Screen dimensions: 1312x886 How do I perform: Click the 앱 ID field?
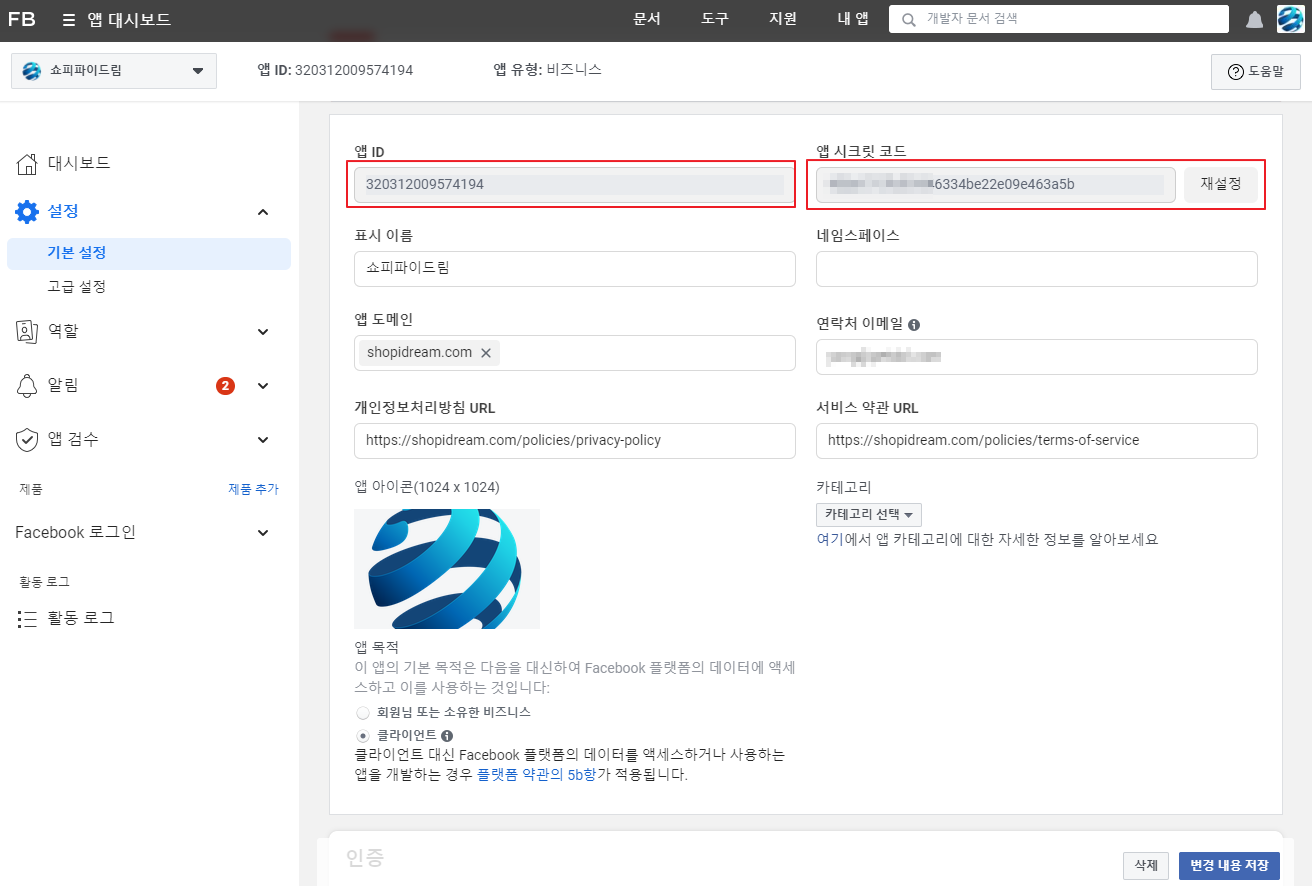coord(575,184)
